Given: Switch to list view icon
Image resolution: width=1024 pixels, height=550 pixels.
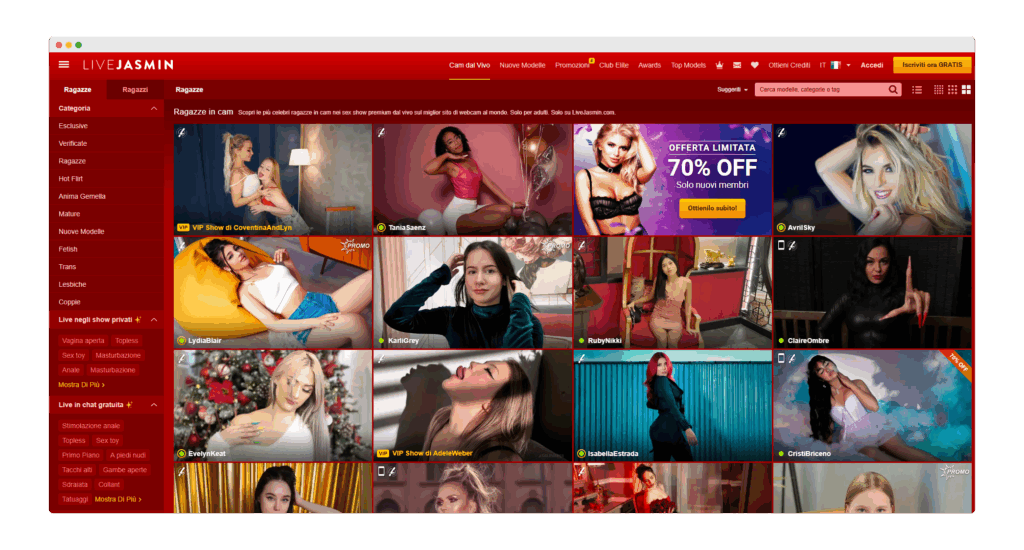Looking at the screenshot, I should coord(917,90).
